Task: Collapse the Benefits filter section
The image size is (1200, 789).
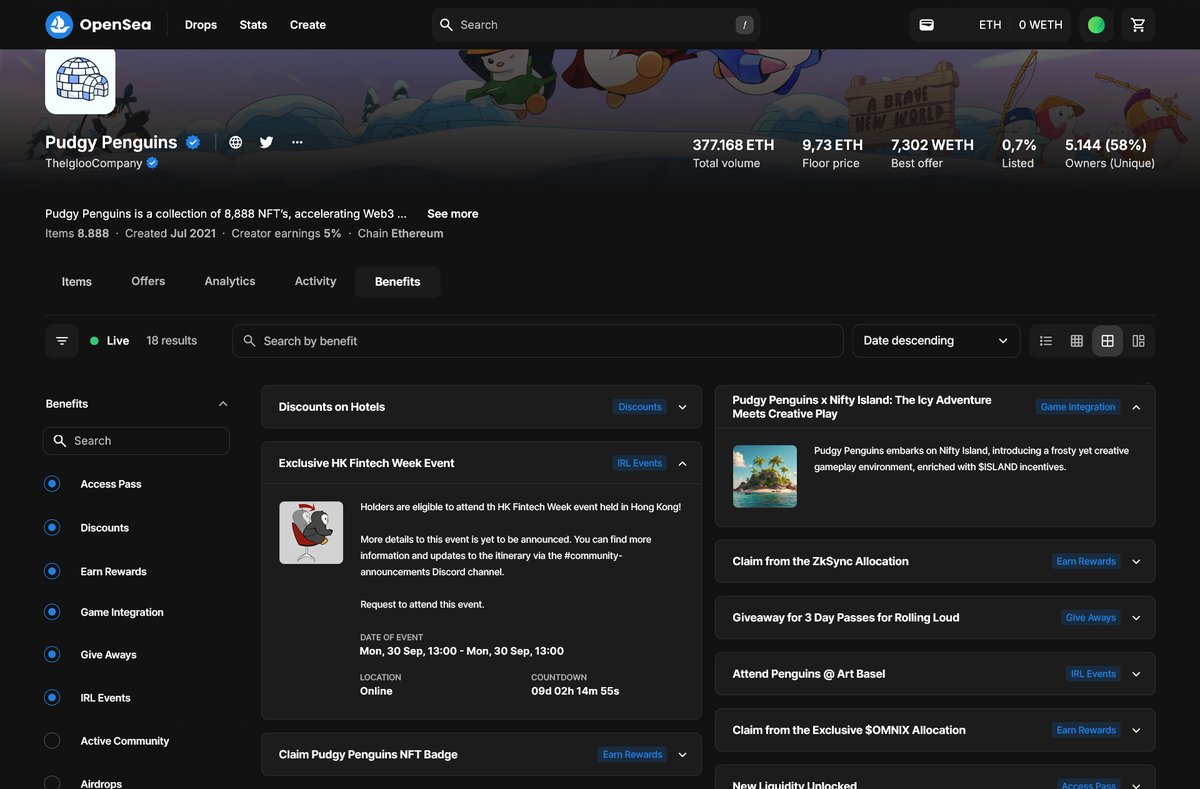Action: [x=223, y=404]
